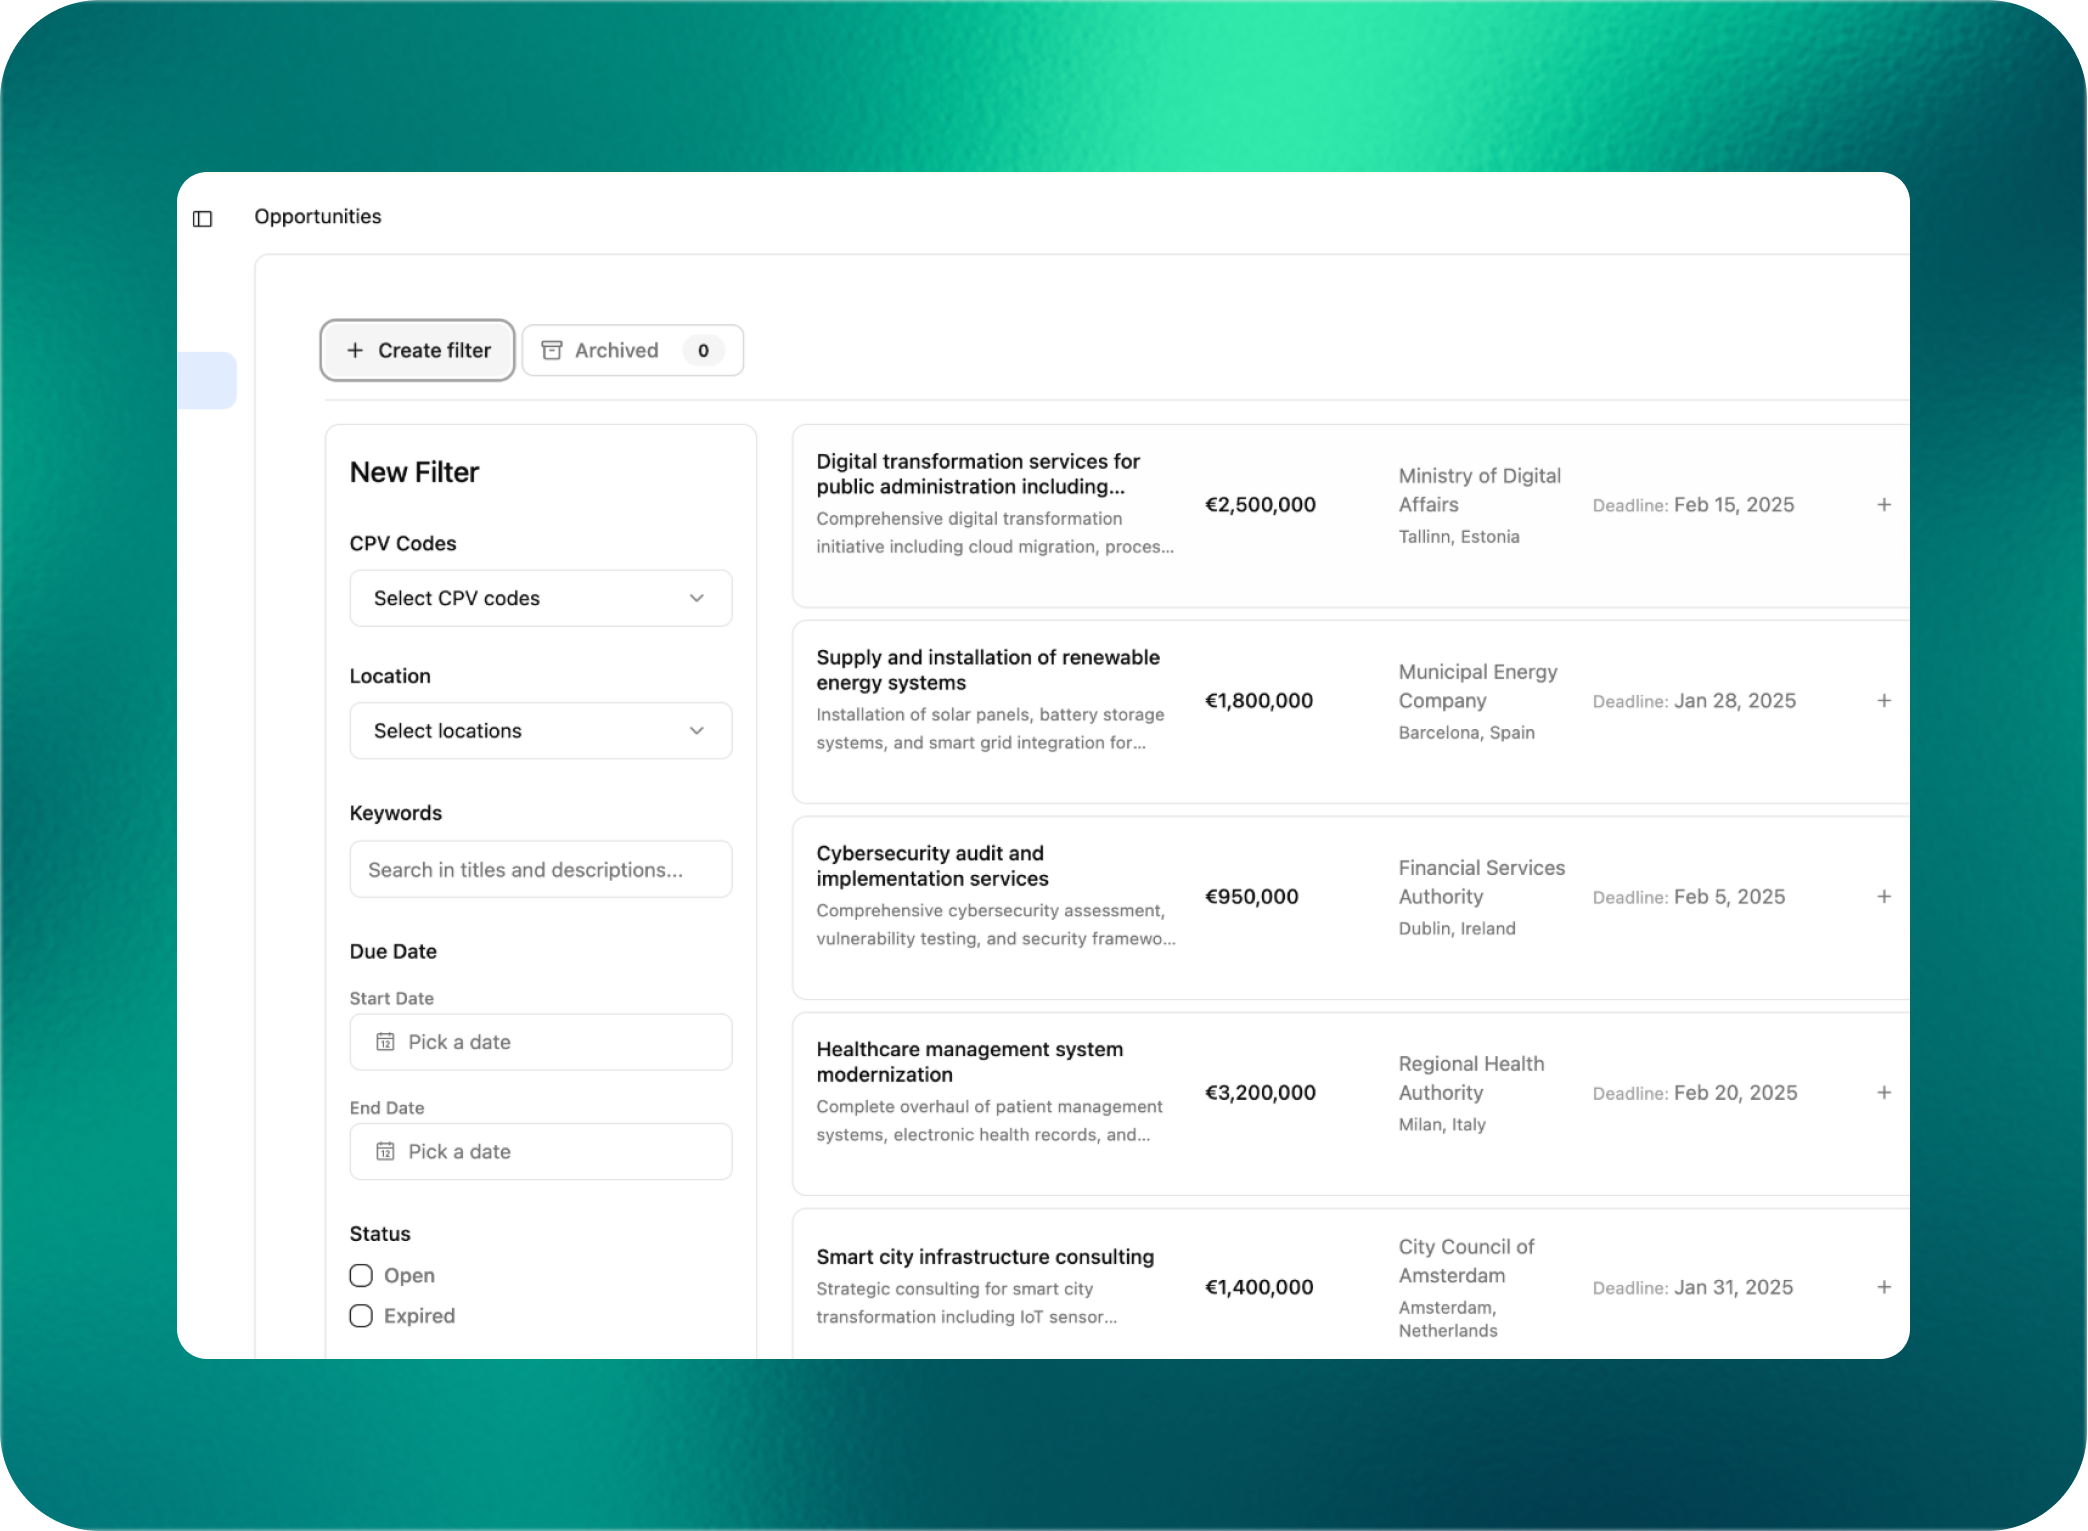
Task: Check the Open status checkbox
Action: [x=361, y=1276]
